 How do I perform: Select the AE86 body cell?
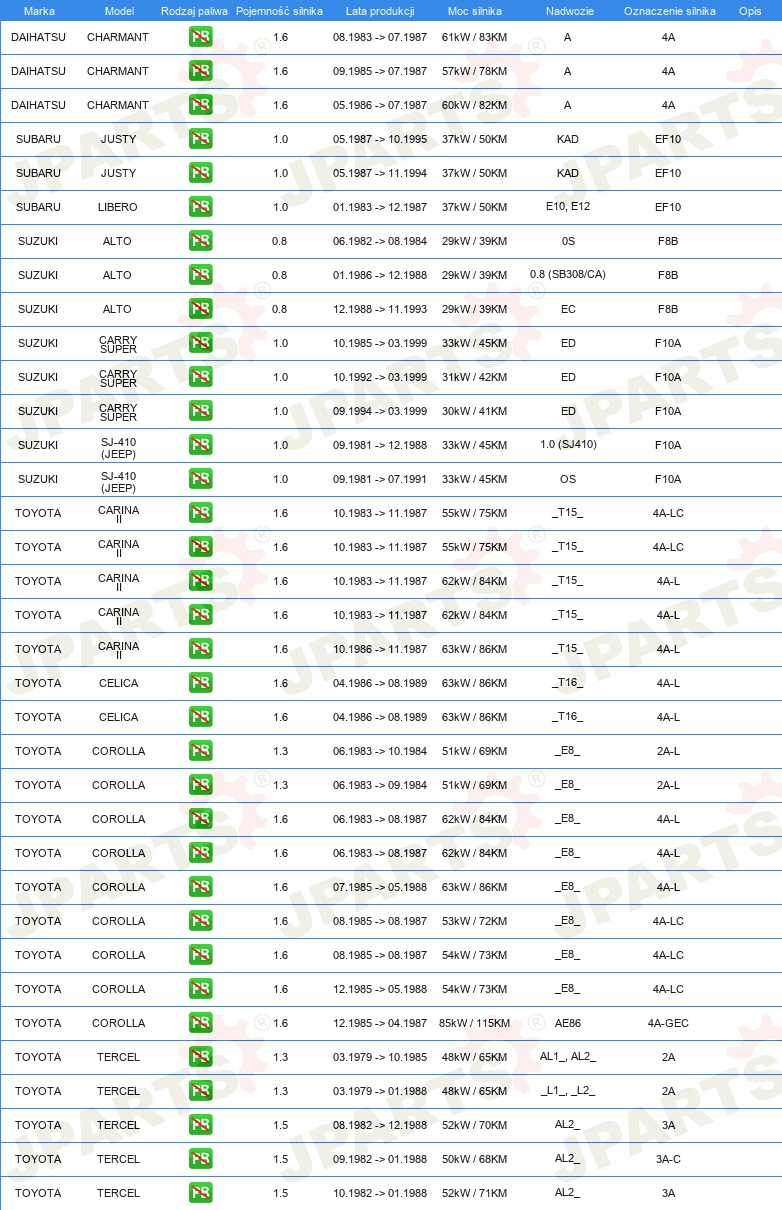[568, 1023]
